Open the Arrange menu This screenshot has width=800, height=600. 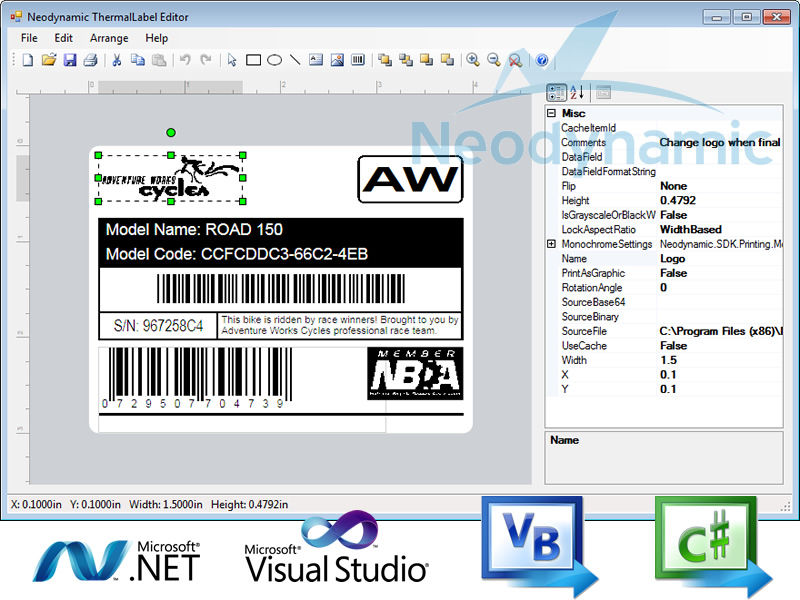tap(109, 38)
